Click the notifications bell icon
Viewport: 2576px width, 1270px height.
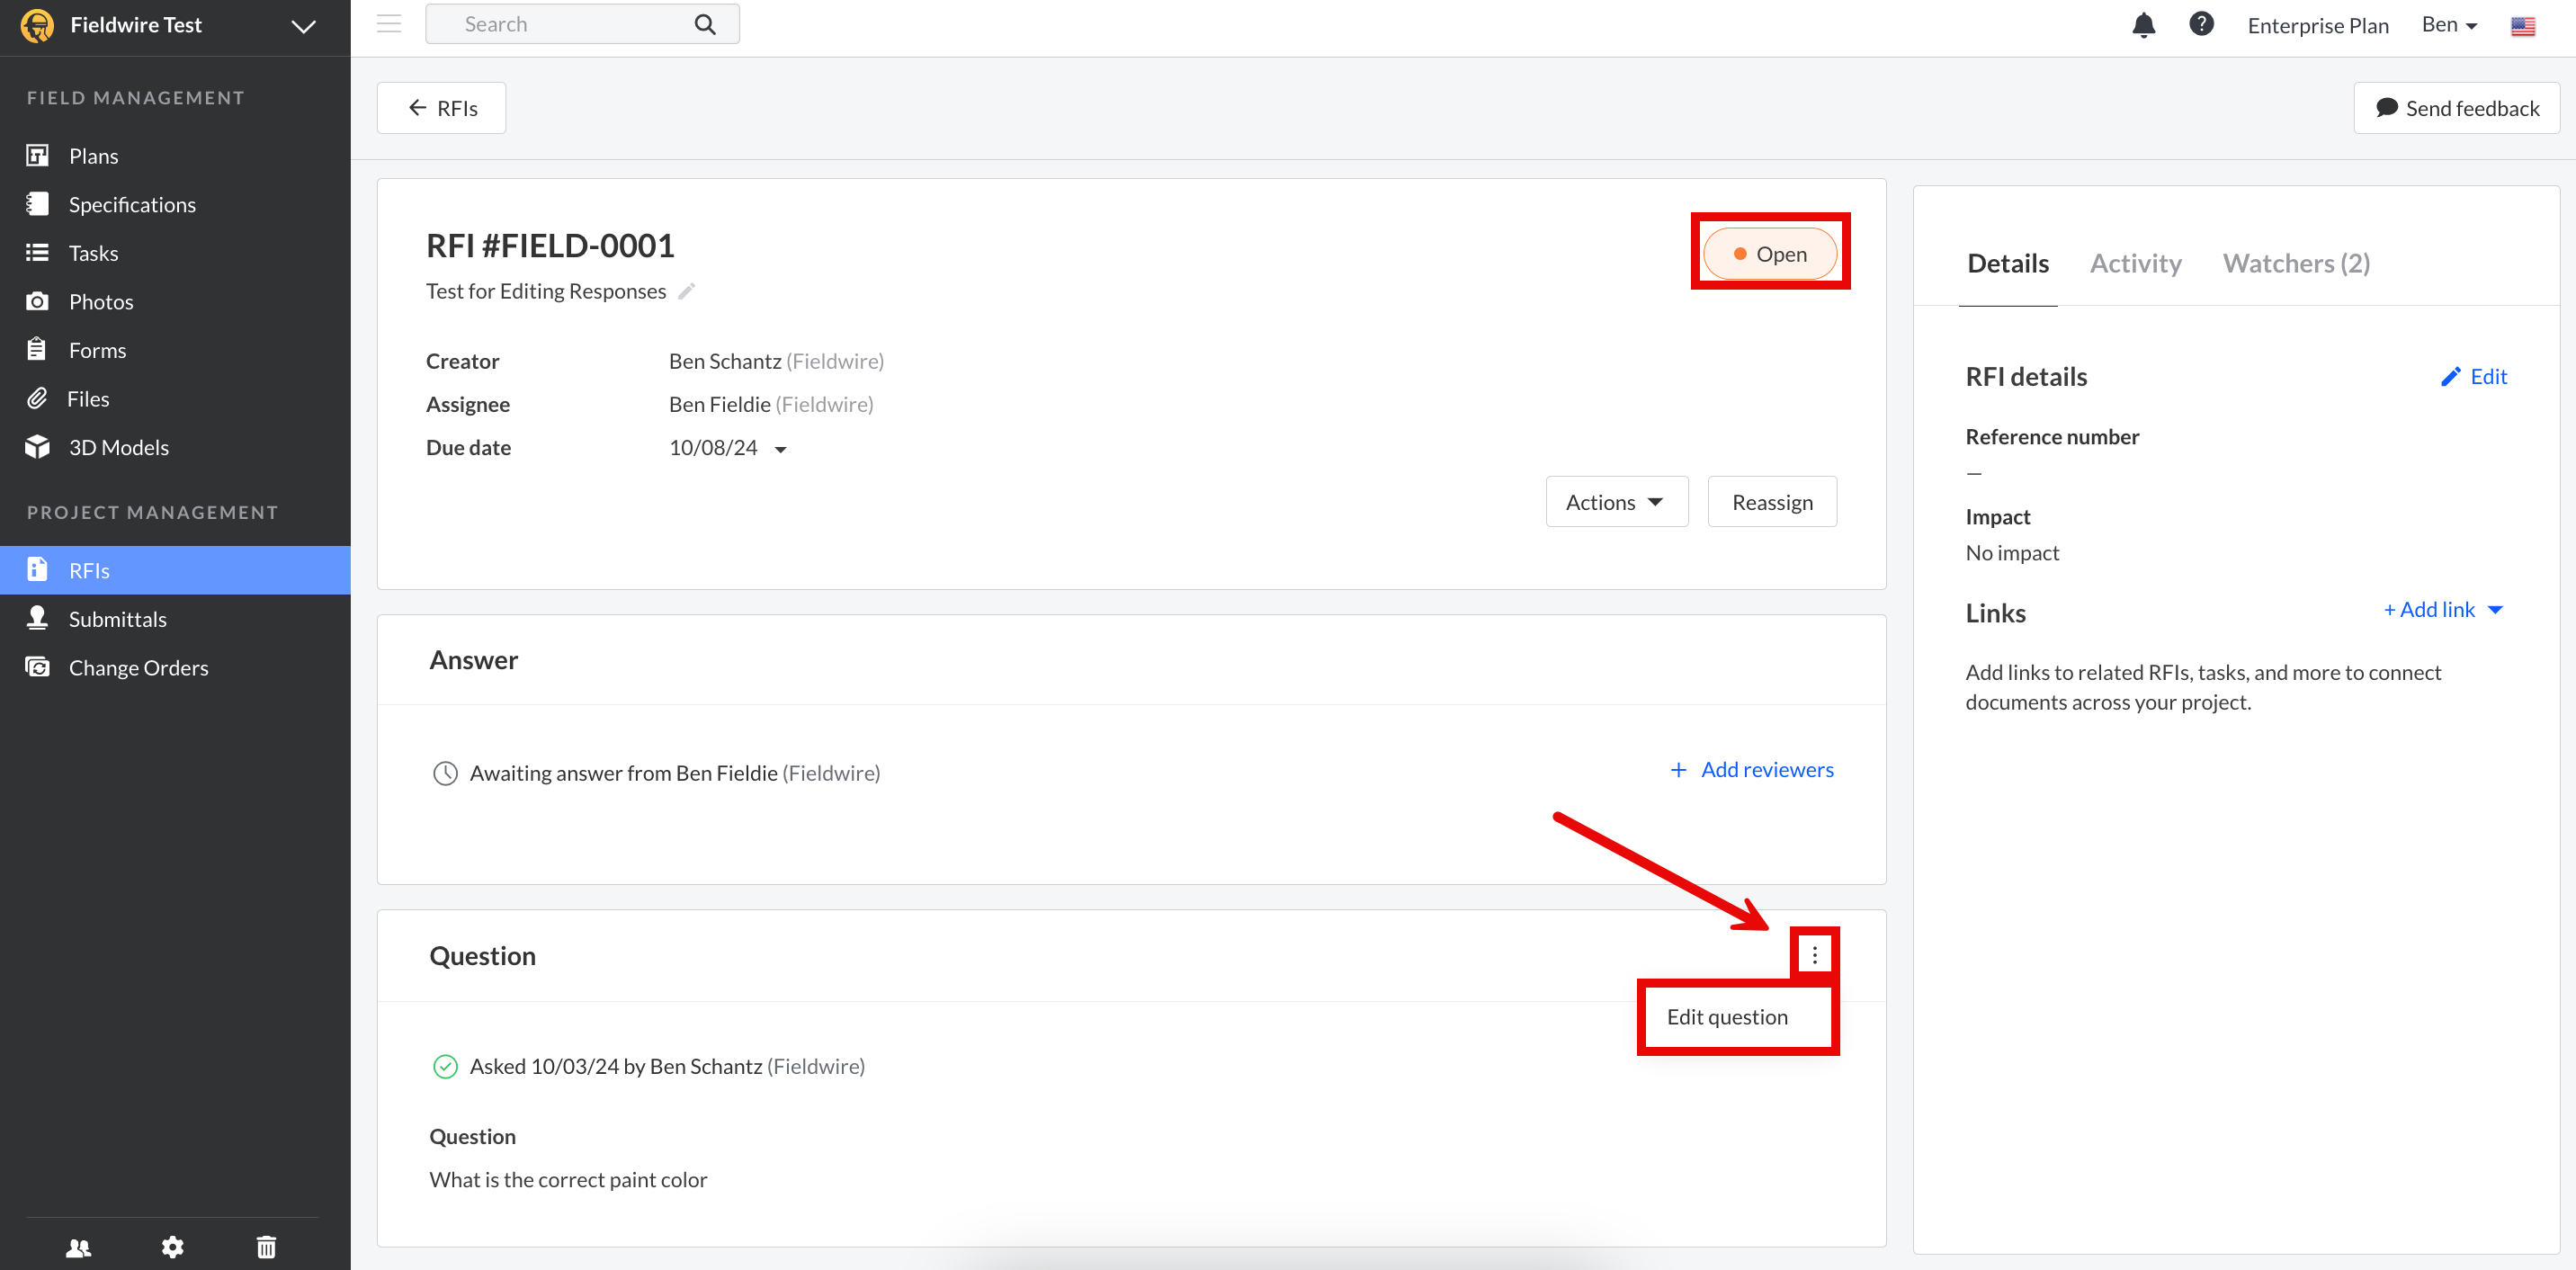[x=2143, y=25]
